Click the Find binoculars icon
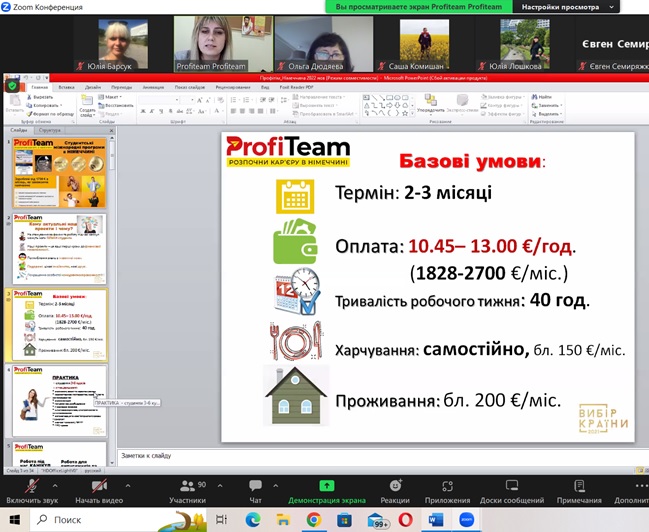This screenshot has width=649, height=532. tap(535, 97)
